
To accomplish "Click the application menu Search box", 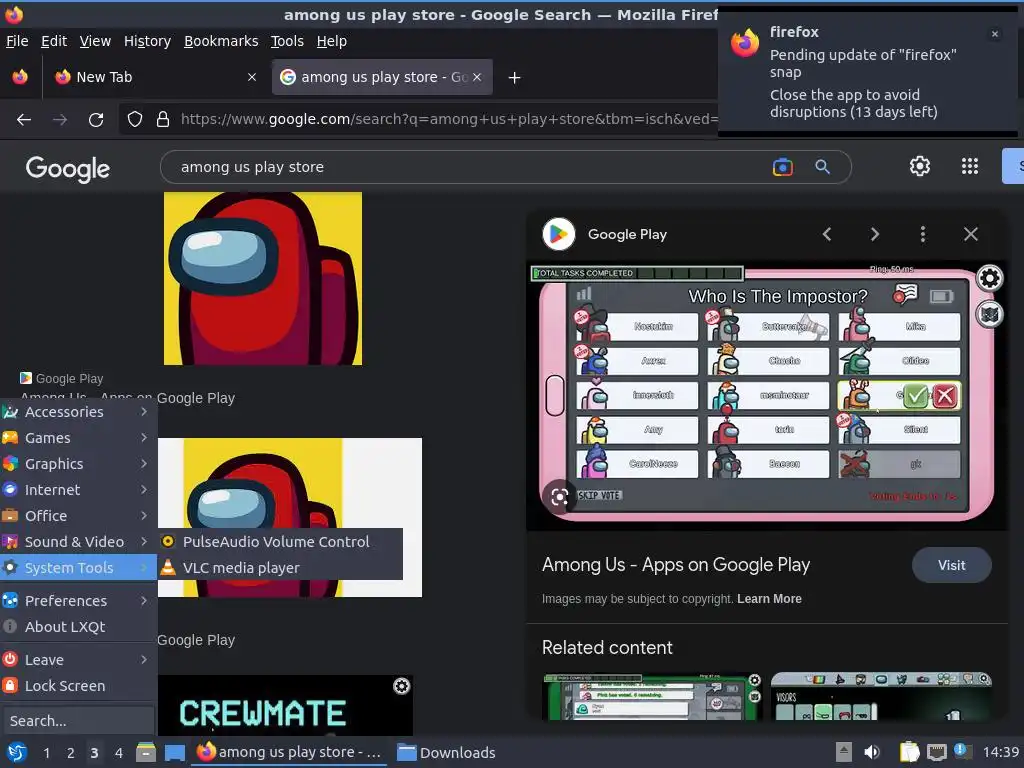I will 78,721.
